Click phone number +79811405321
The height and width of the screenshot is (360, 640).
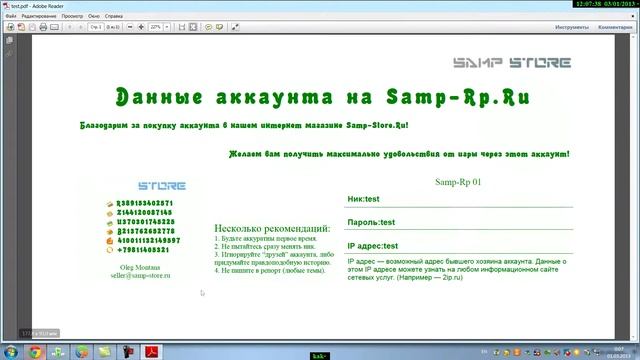pyautogui.click(x=143, y=250)
